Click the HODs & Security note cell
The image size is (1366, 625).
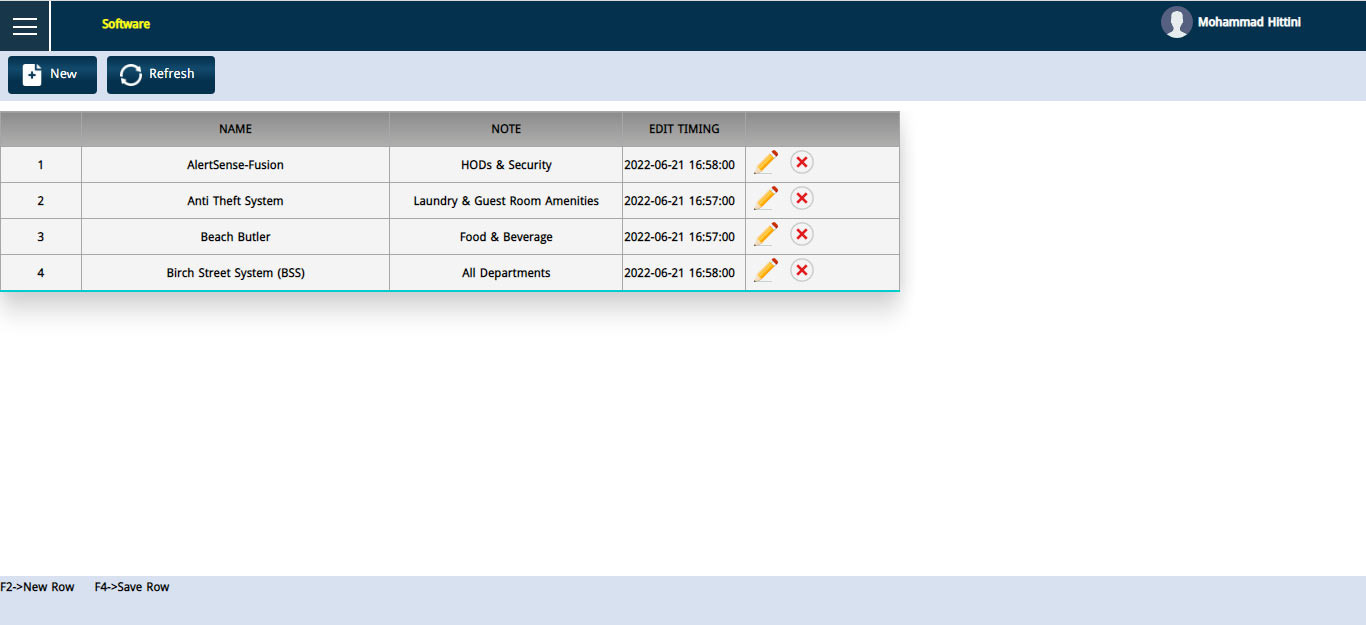click(x=506, y=165)
